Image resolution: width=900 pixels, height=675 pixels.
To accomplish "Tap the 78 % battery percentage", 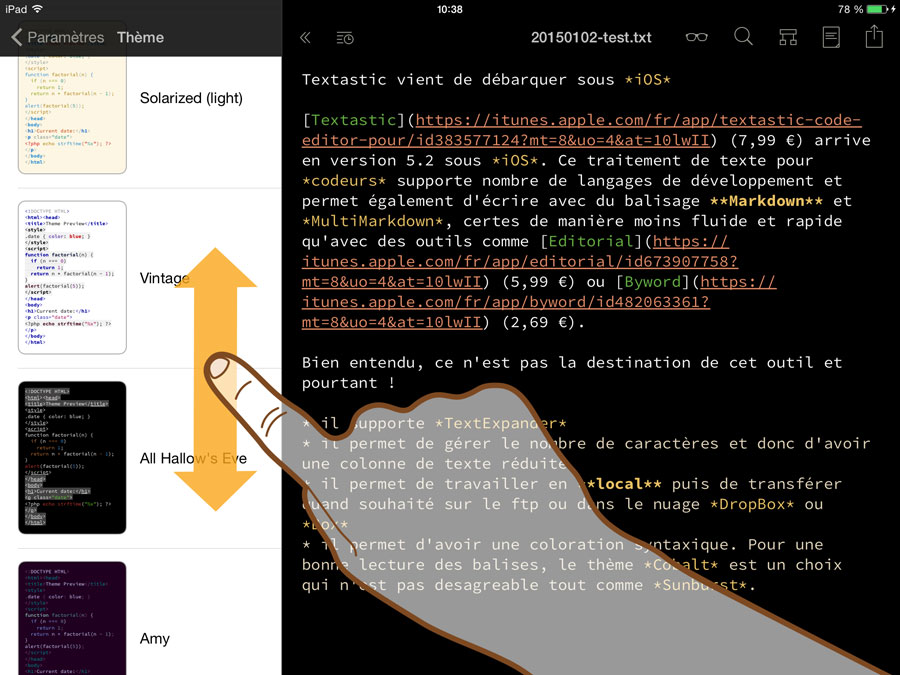I will point(850,9).
